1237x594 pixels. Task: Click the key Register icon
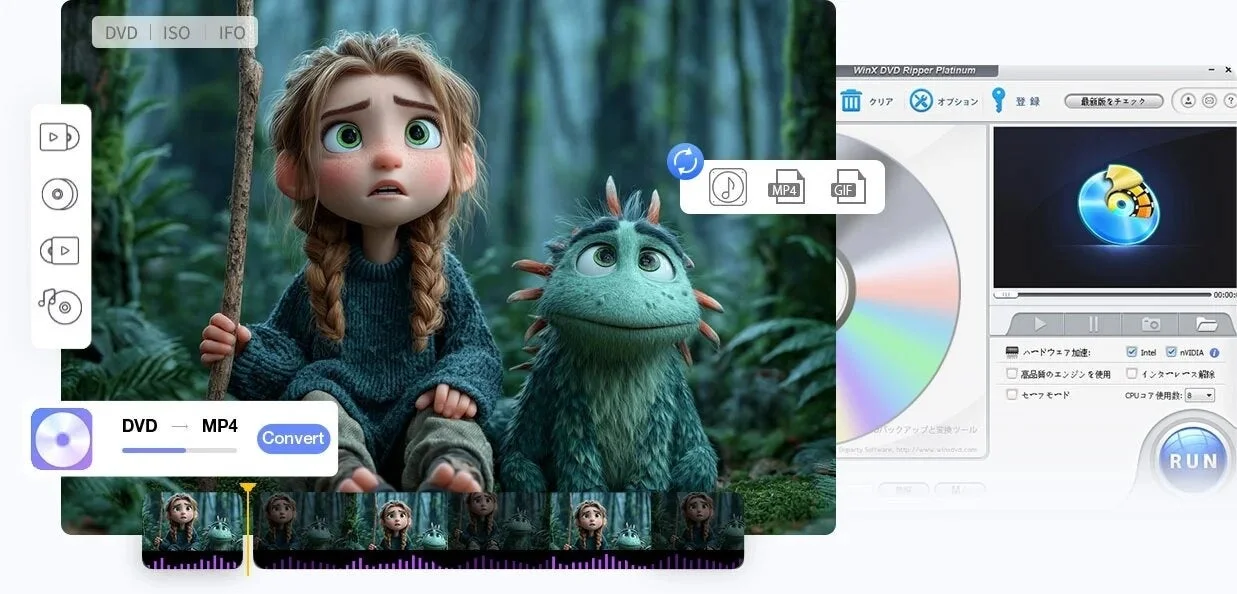click(x=997, y=100)
